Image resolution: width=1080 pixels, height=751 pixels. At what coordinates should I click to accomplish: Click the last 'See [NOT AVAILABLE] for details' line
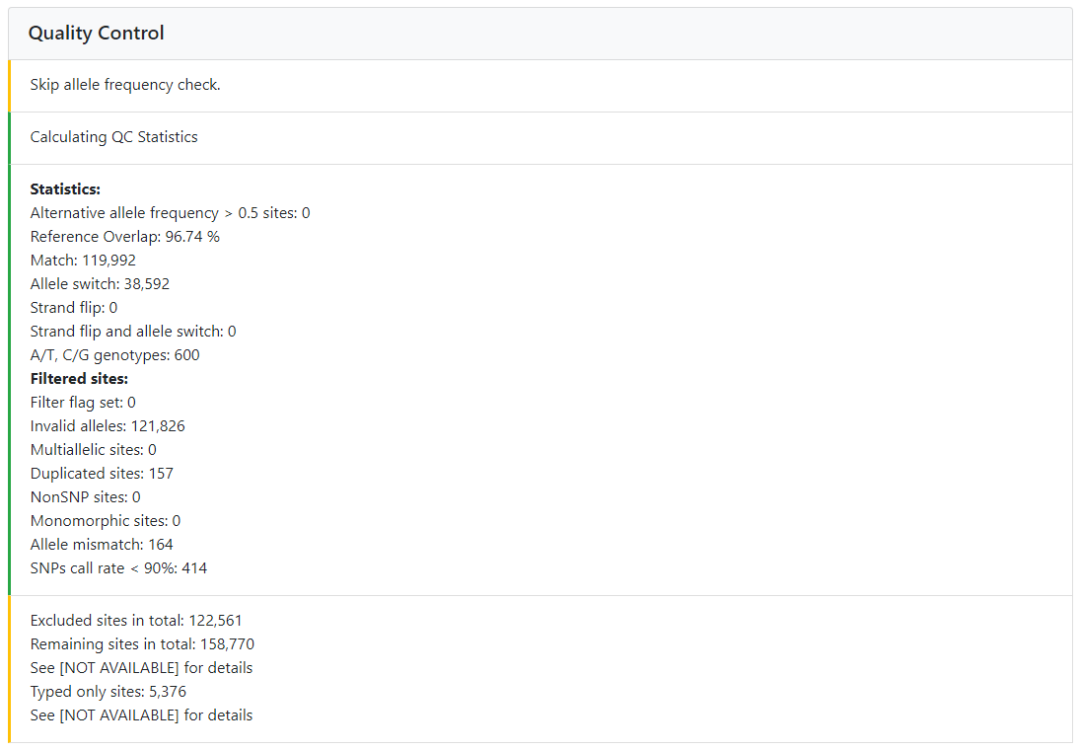[x=141, y=715]
